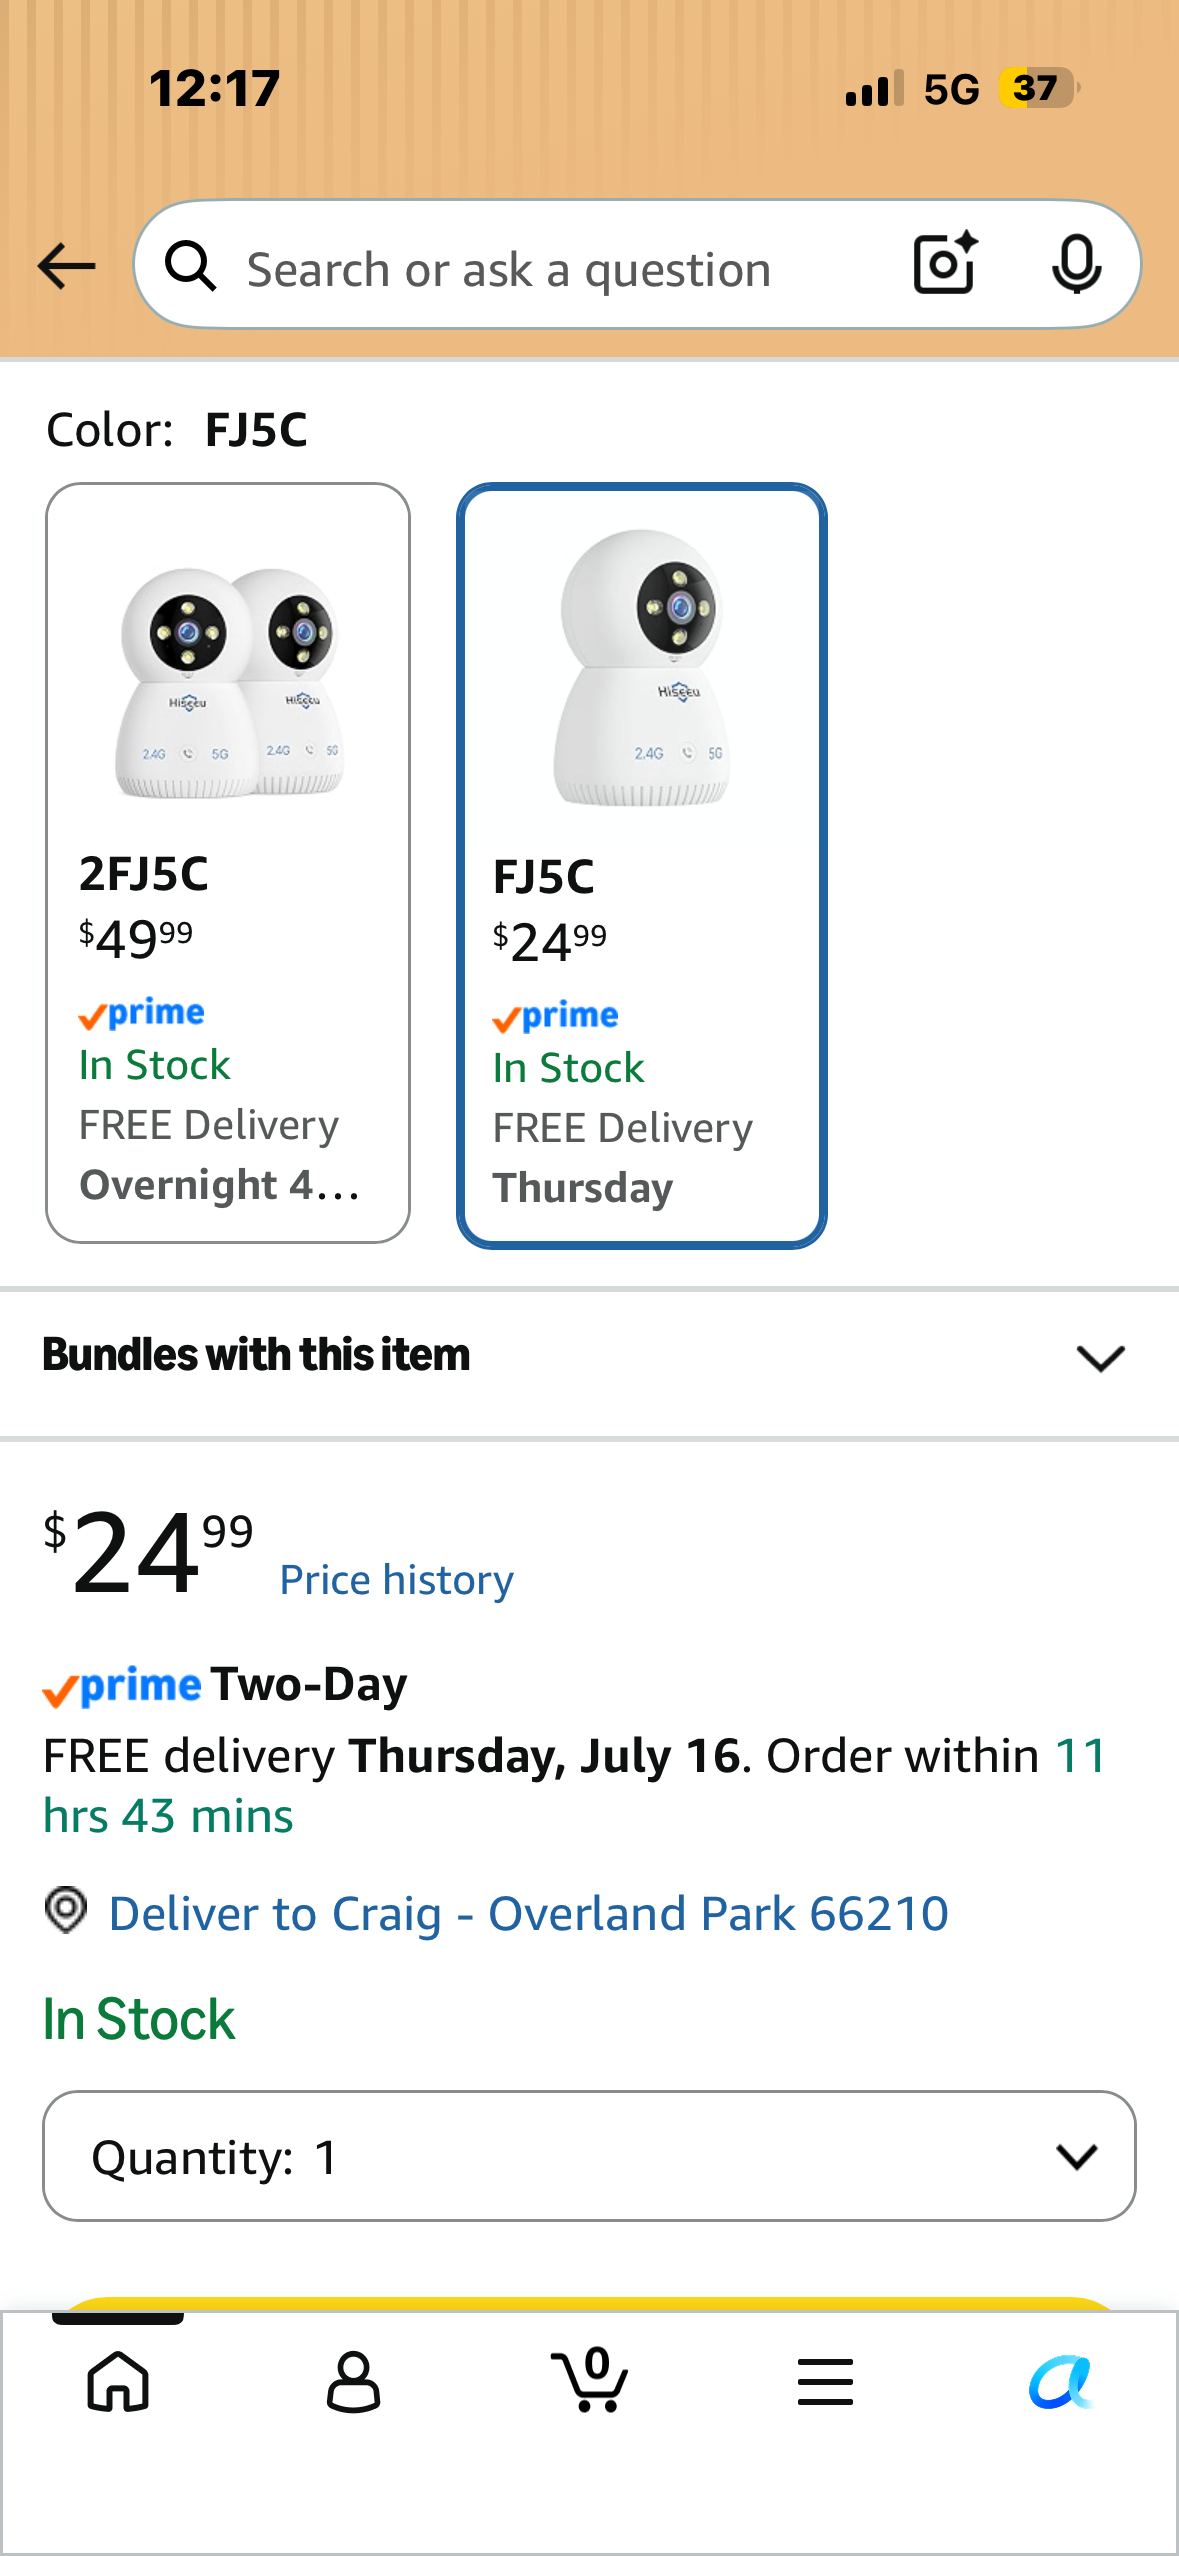
Task: Tap the Bundles section chevron arrow
Action: click(x=1101, y=1358)
